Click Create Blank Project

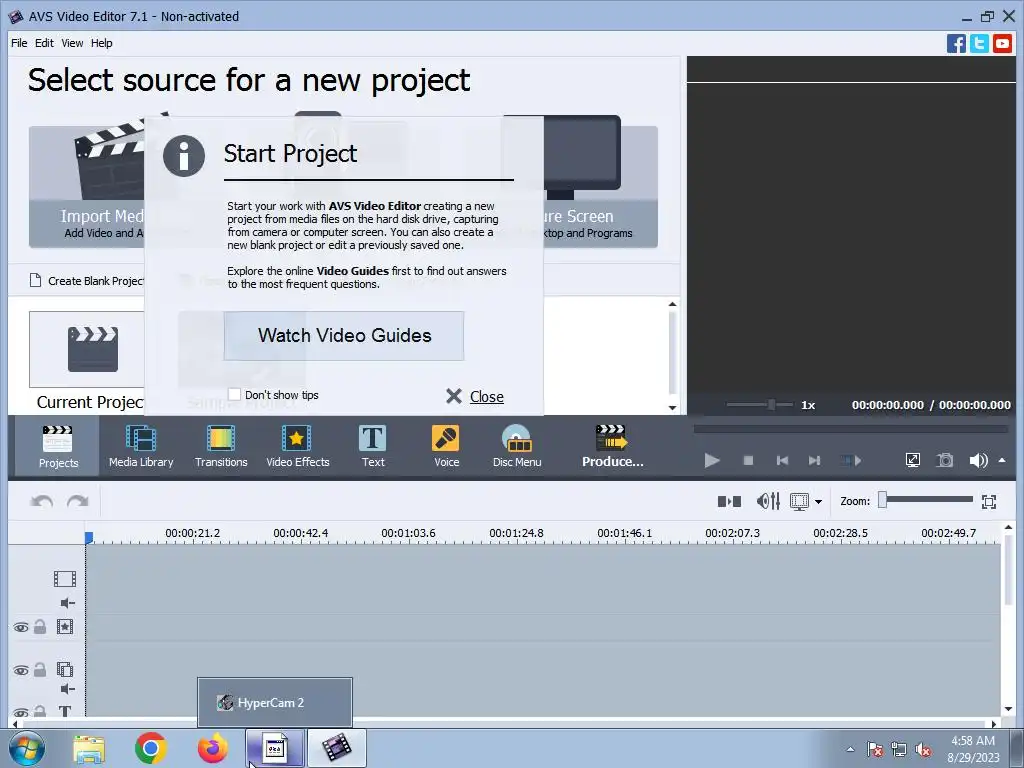87,281
